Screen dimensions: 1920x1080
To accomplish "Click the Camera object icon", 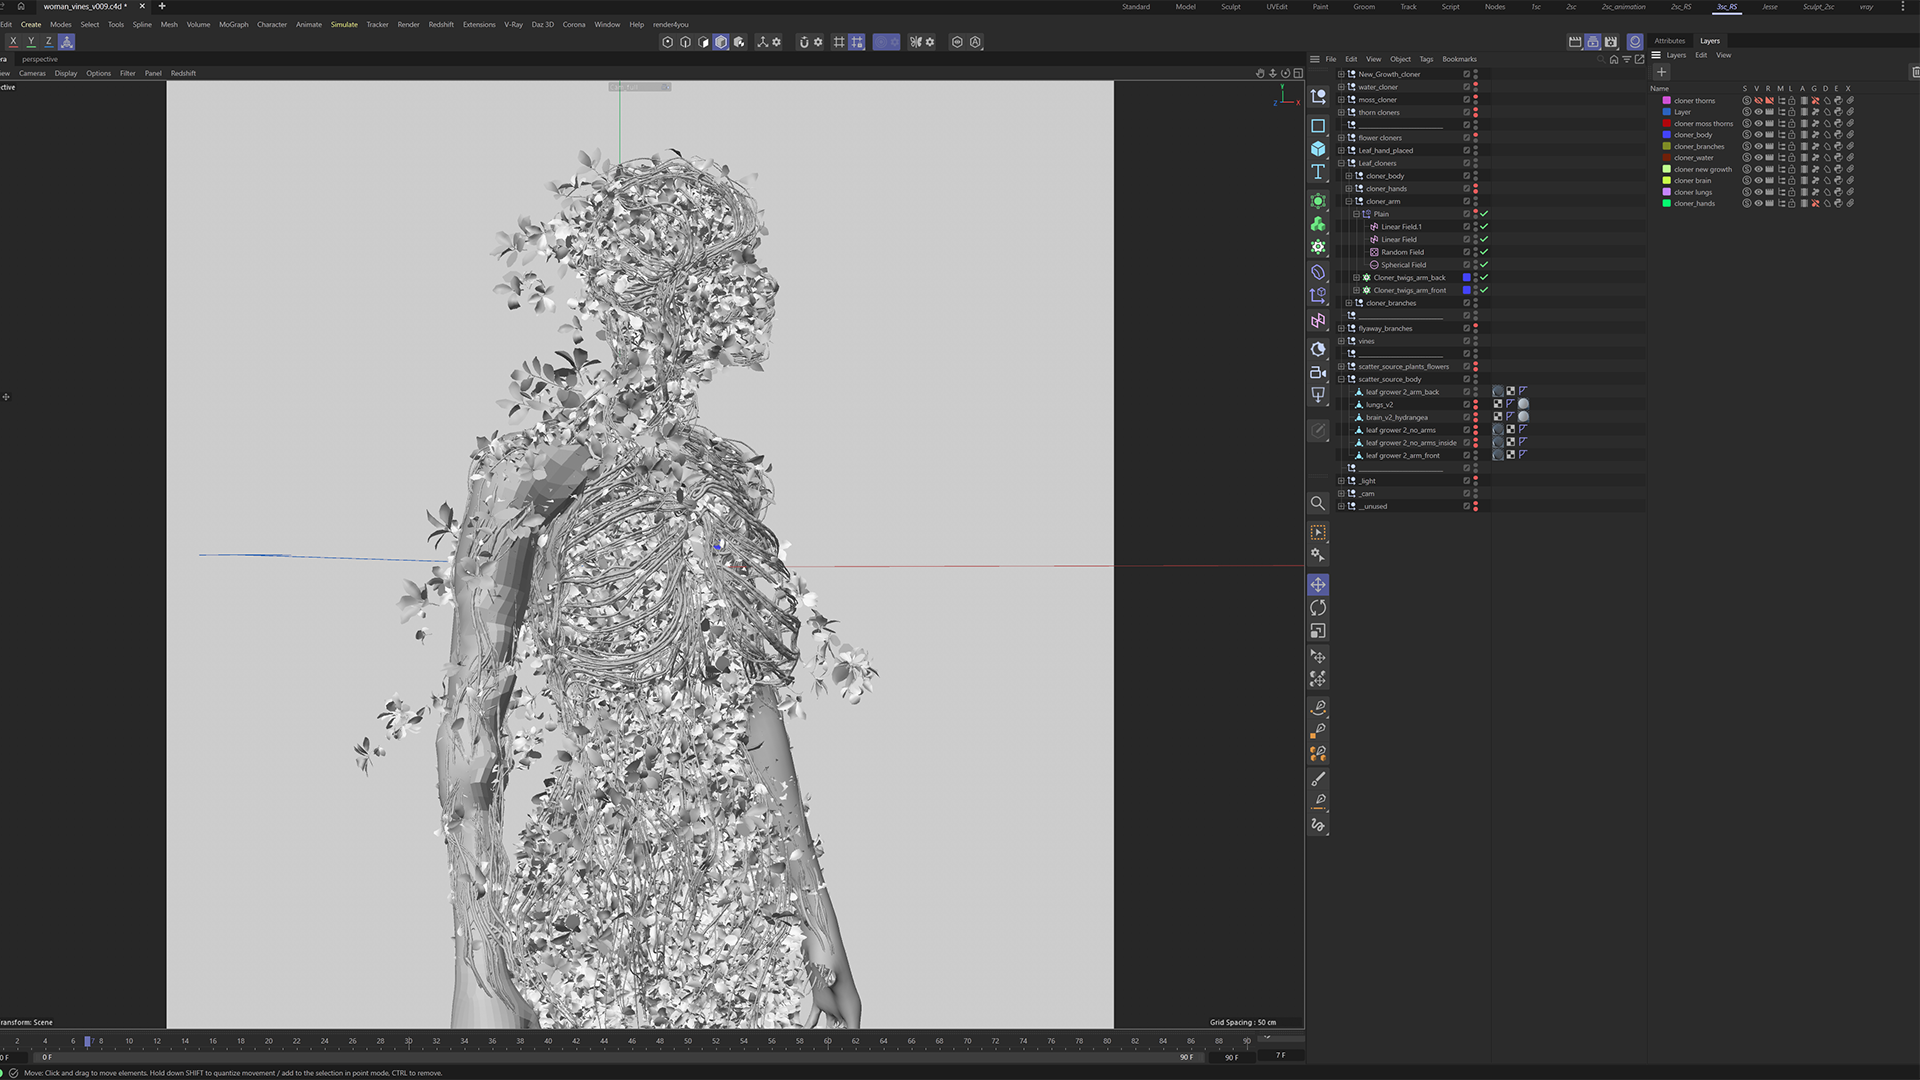I will pyautogui.click(x=1318, y=372).
